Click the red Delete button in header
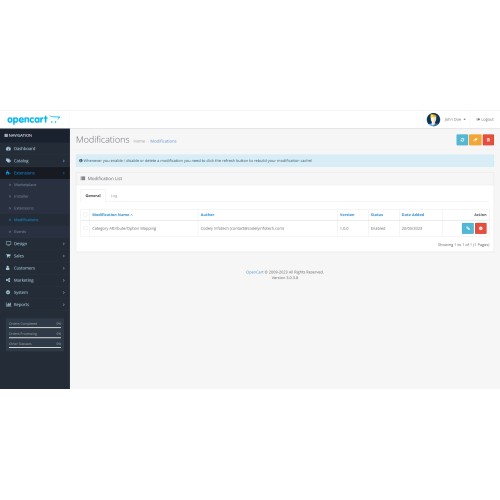The width and height of the screenshot is (500, 500). coord(488,140)
